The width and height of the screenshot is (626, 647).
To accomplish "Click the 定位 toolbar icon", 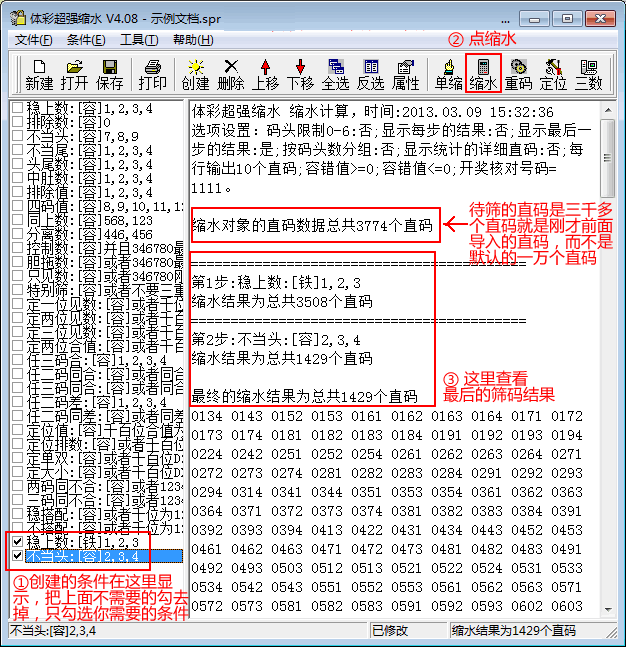I will pos(553,75).
